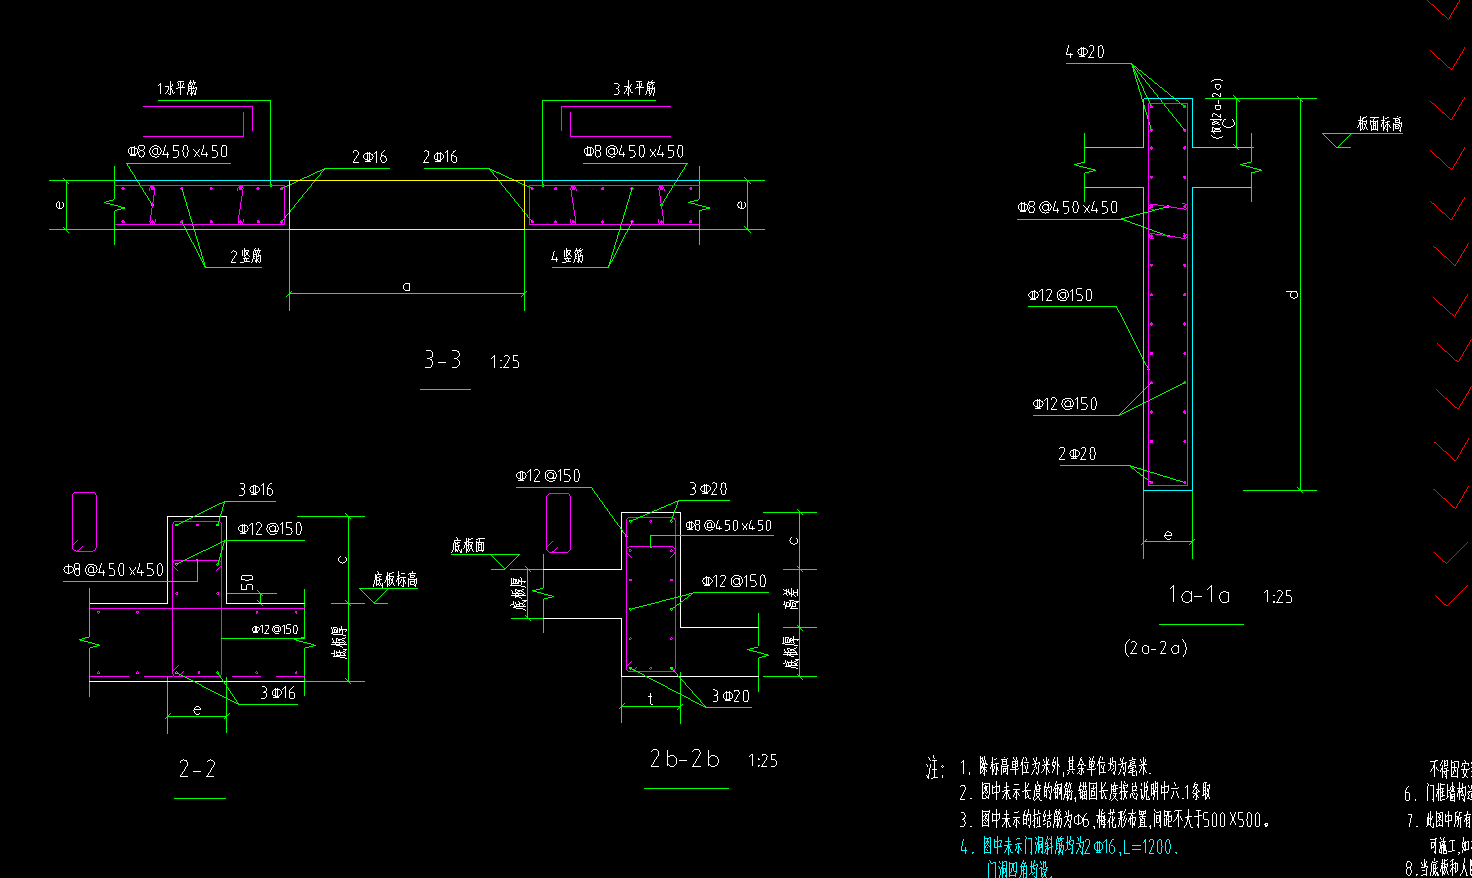Click the 1:25 scale beside the 3-3 title
This screenshot has width=1472, height=878.
[505, 362]
